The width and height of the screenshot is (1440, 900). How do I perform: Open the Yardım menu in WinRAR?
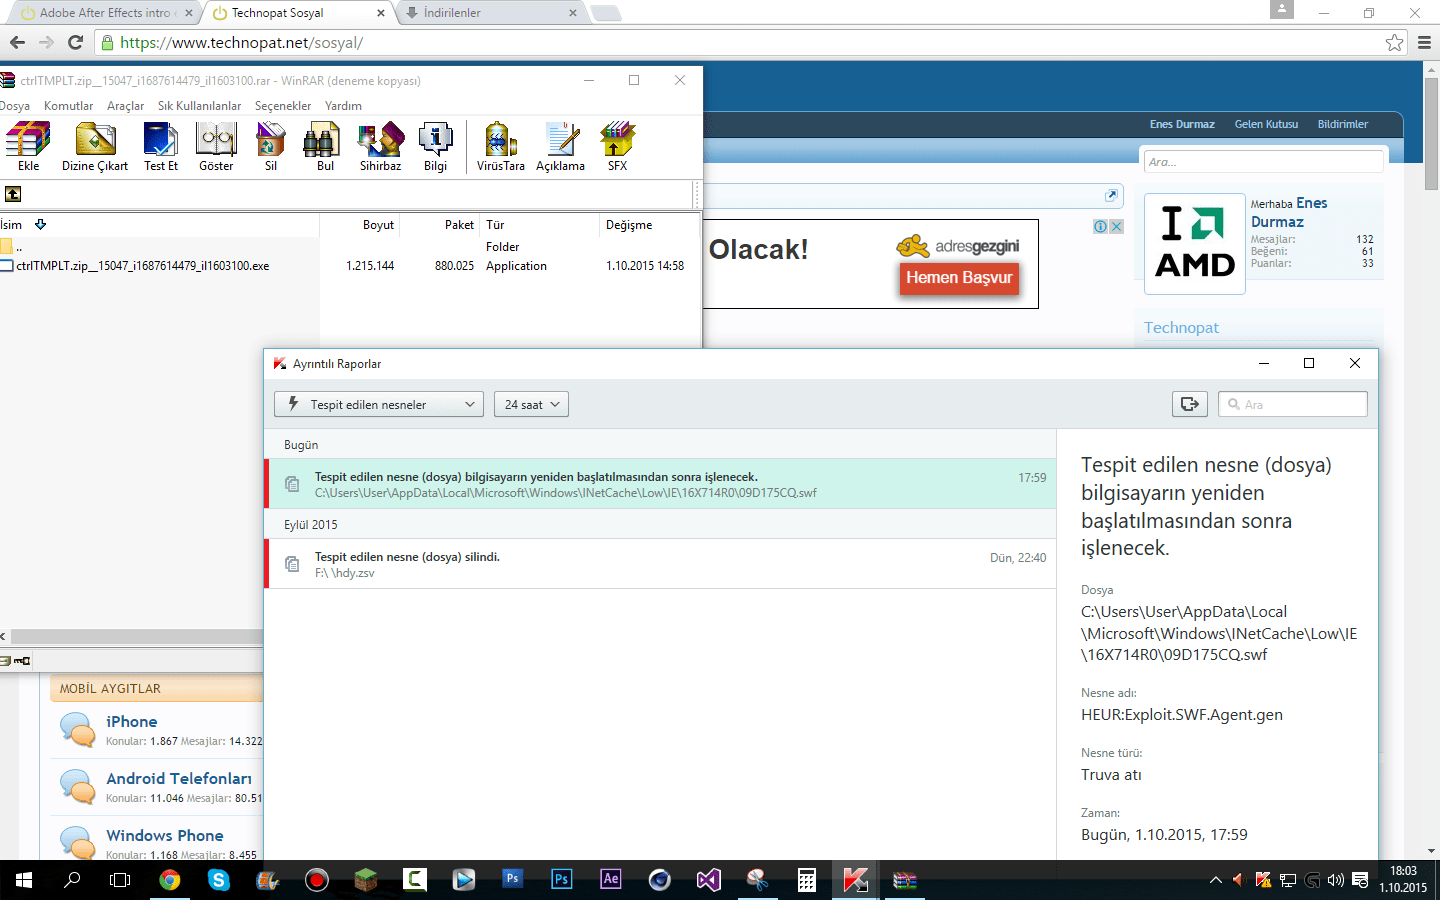[x=343, y=106]
